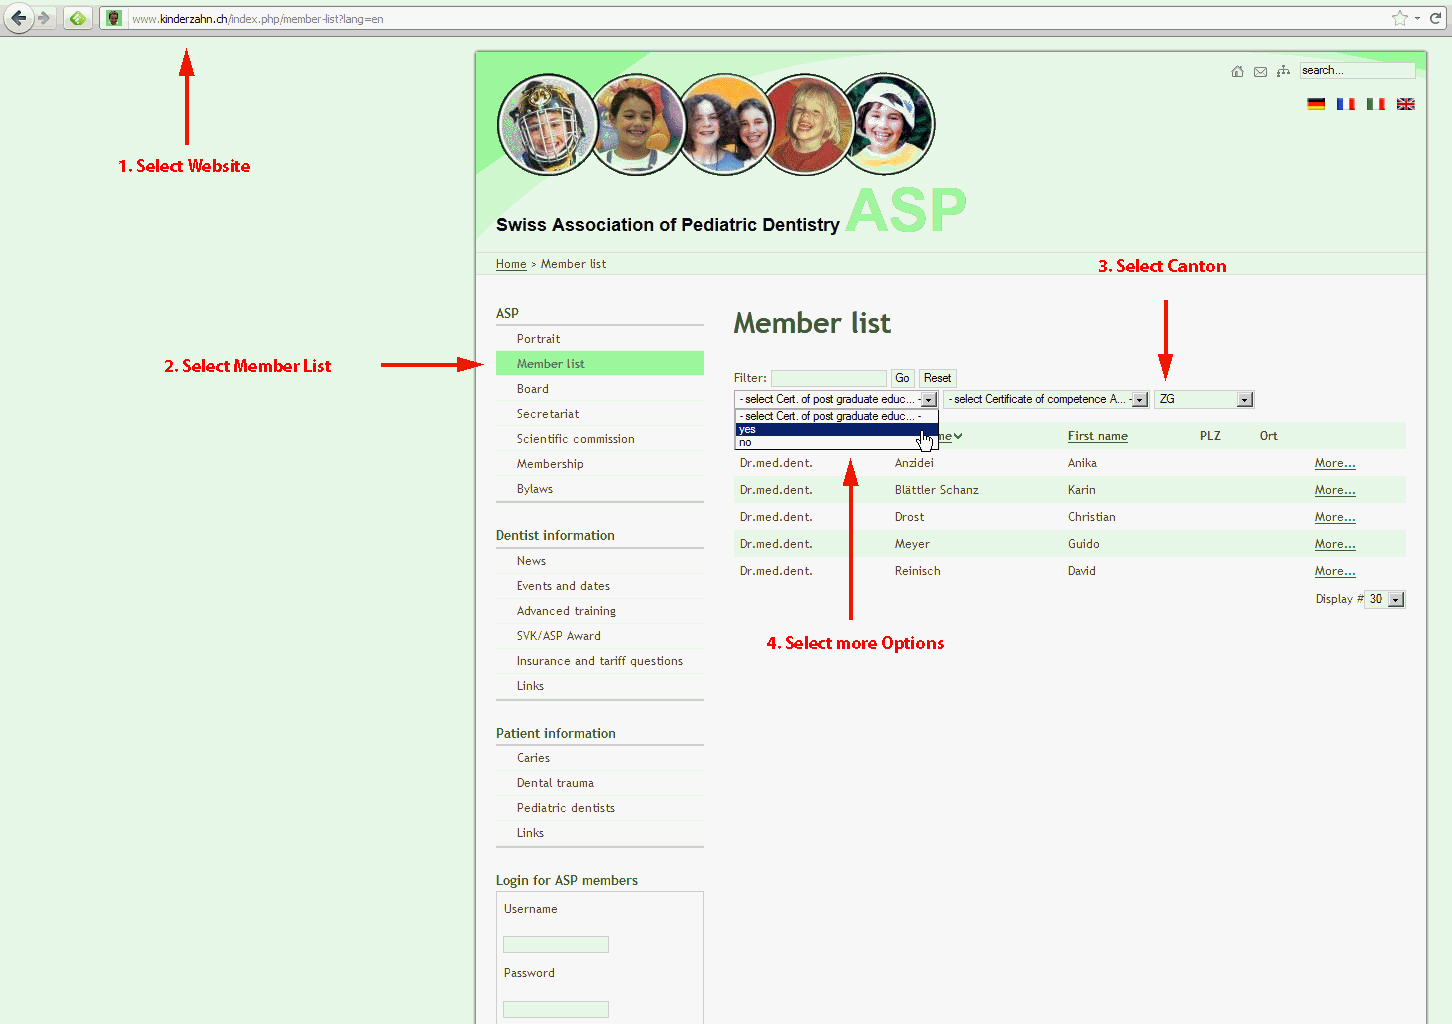Open the Display # 30 dropdown
The image size is (1452, 1024).
click(x=1385, y=599)
